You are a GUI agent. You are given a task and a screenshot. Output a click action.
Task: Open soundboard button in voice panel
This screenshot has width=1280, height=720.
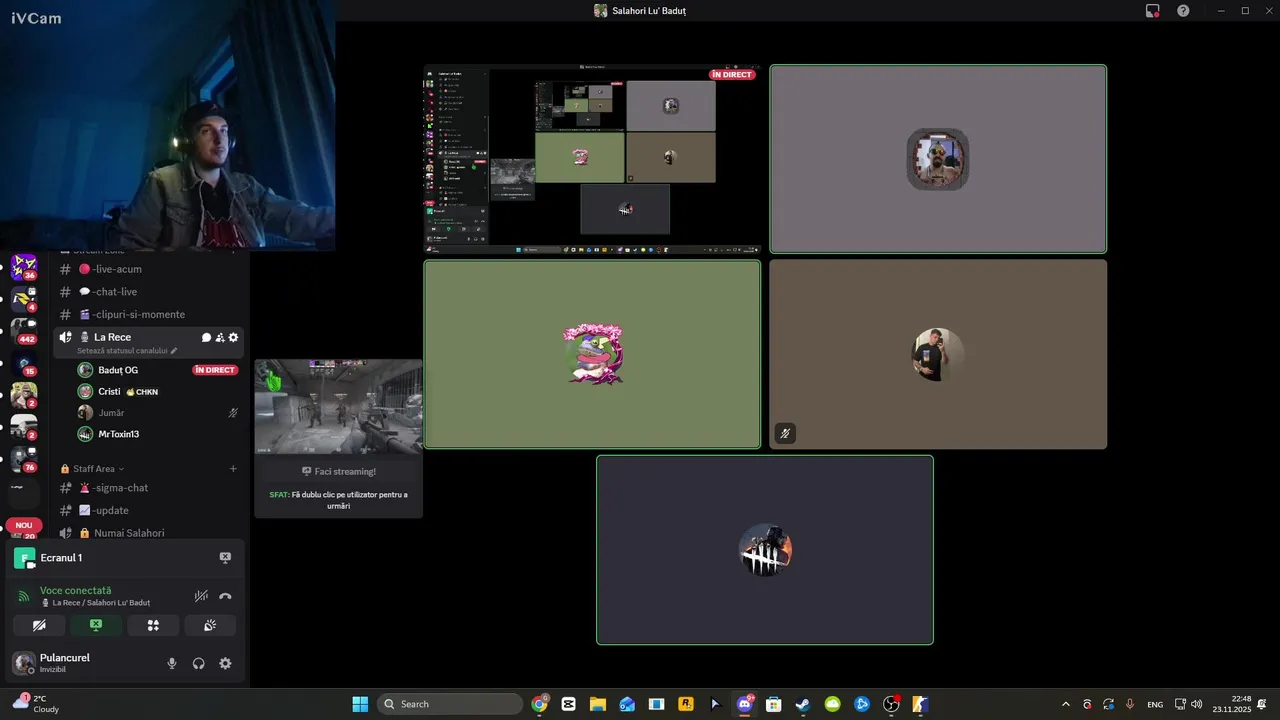(x=210, y=625)
